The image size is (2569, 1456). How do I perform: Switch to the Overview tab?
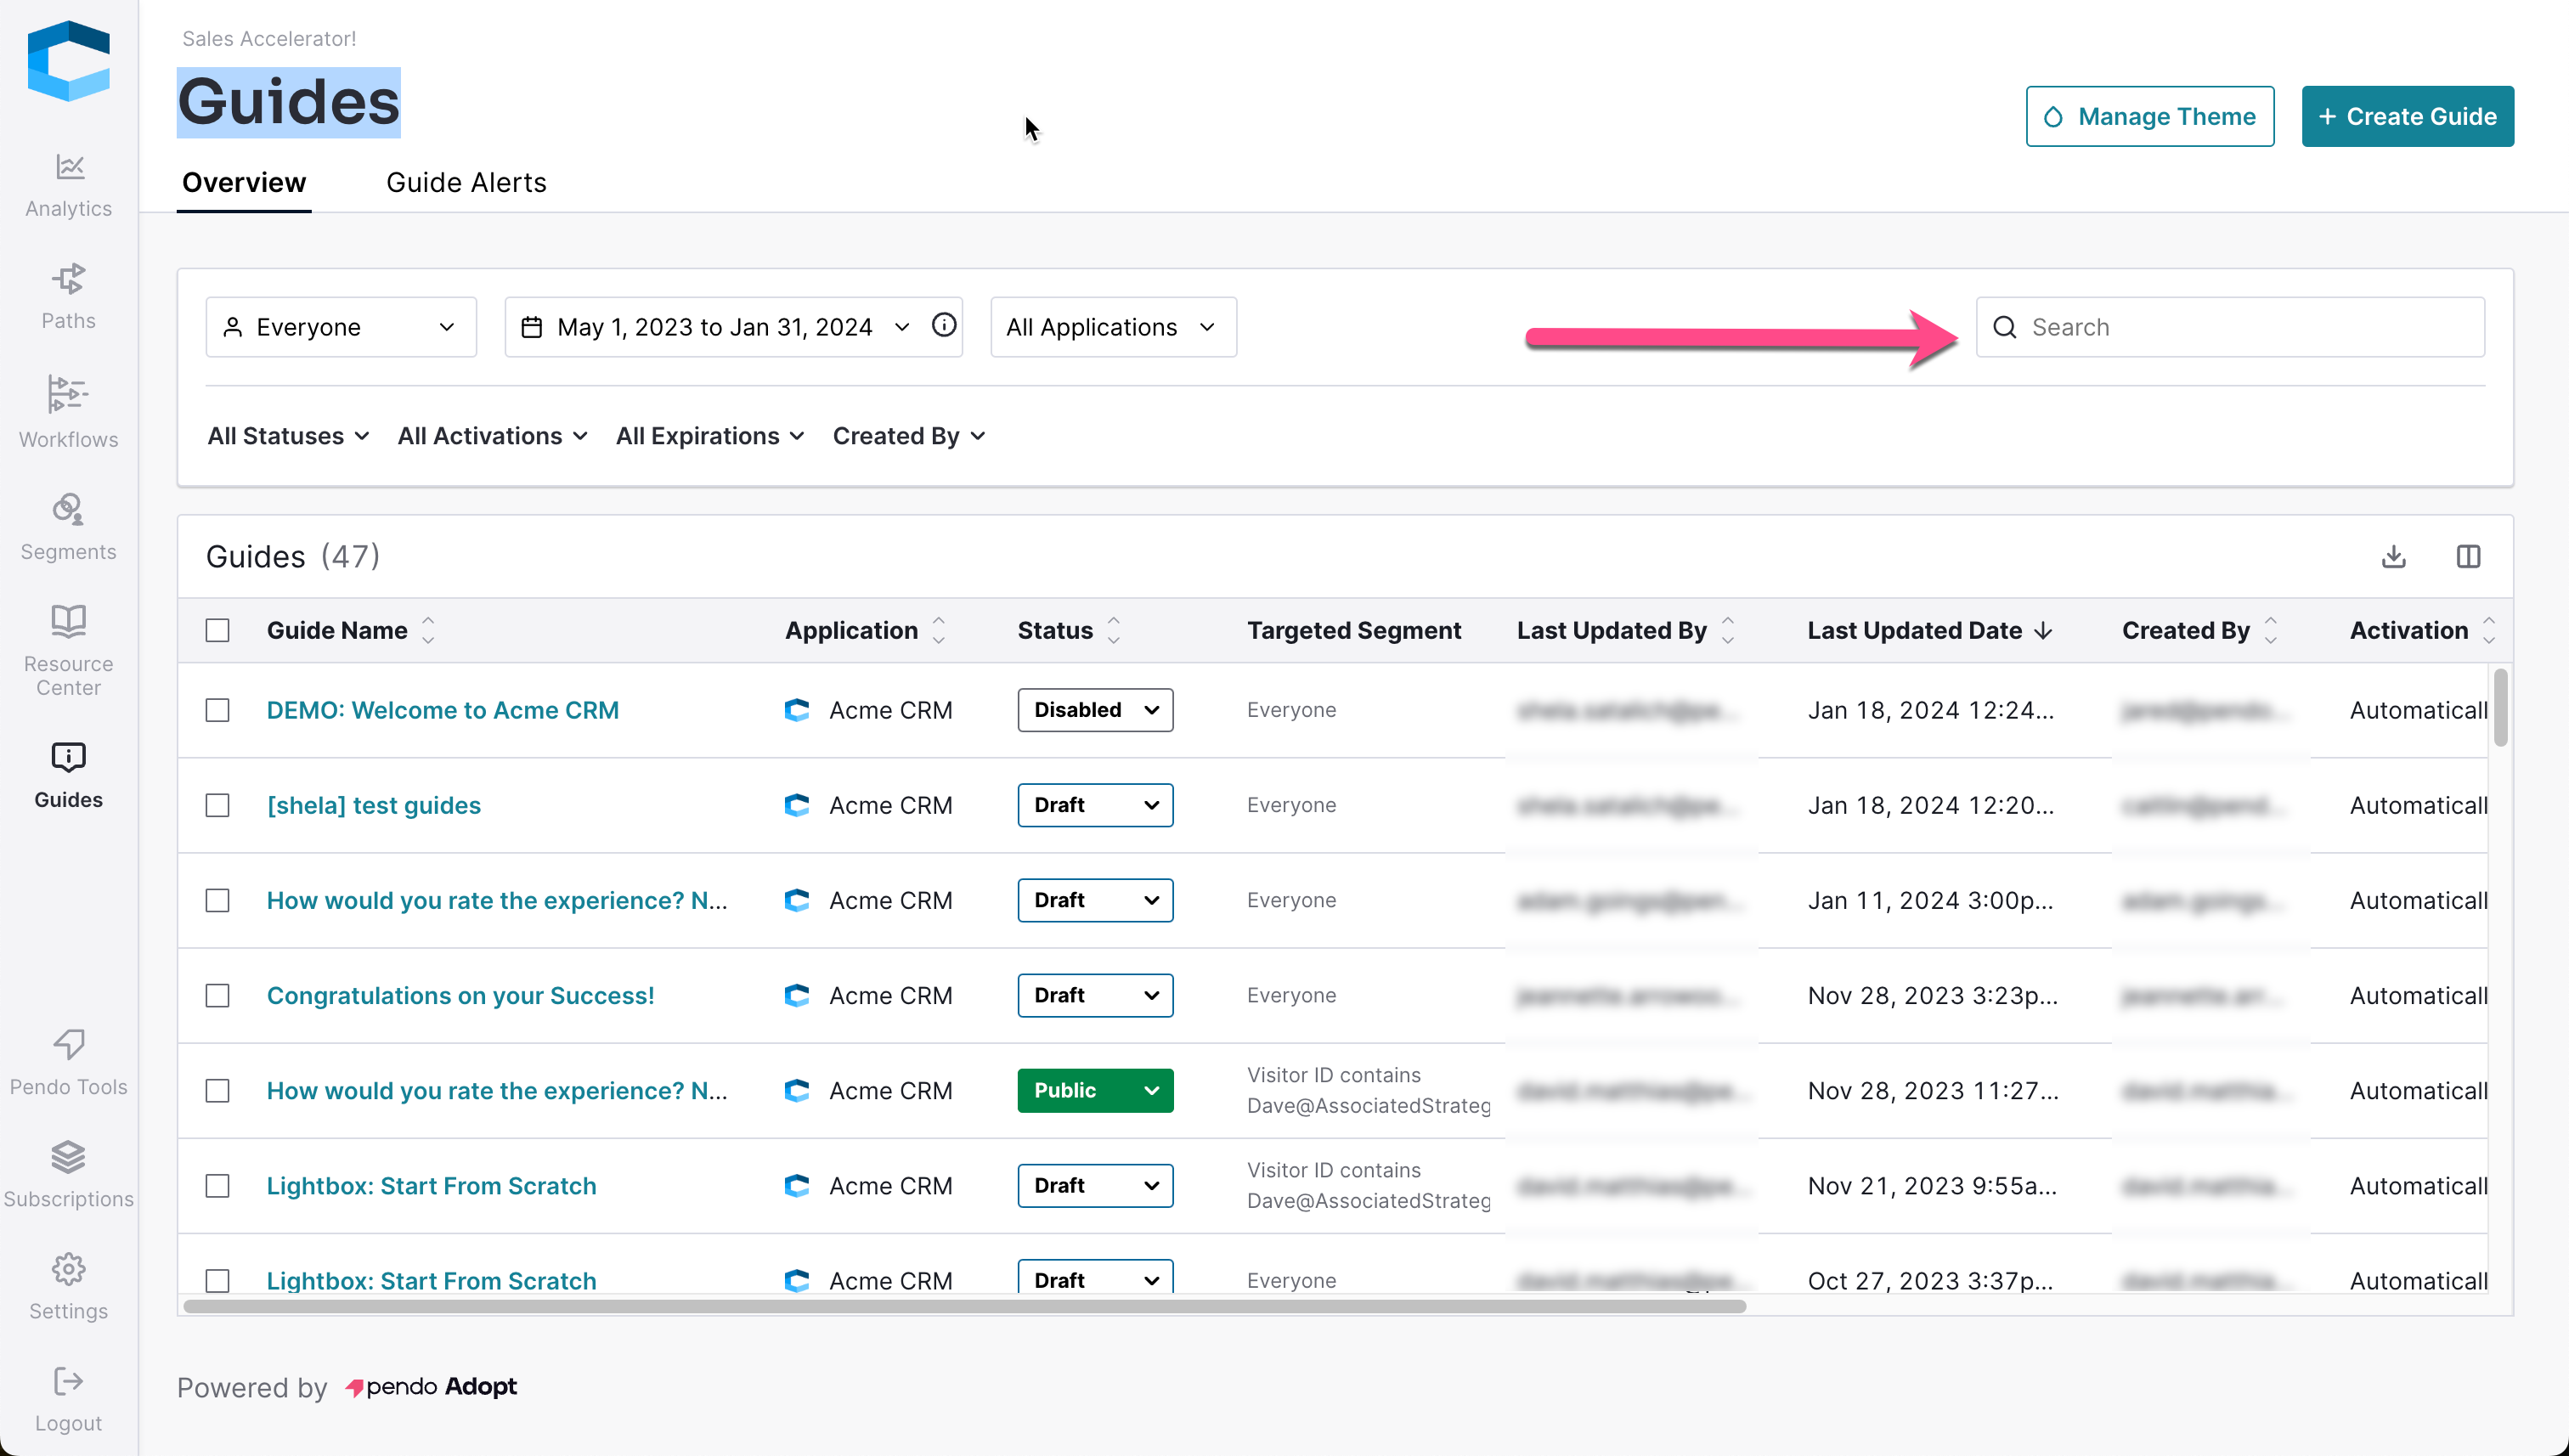tap(244, 183)
